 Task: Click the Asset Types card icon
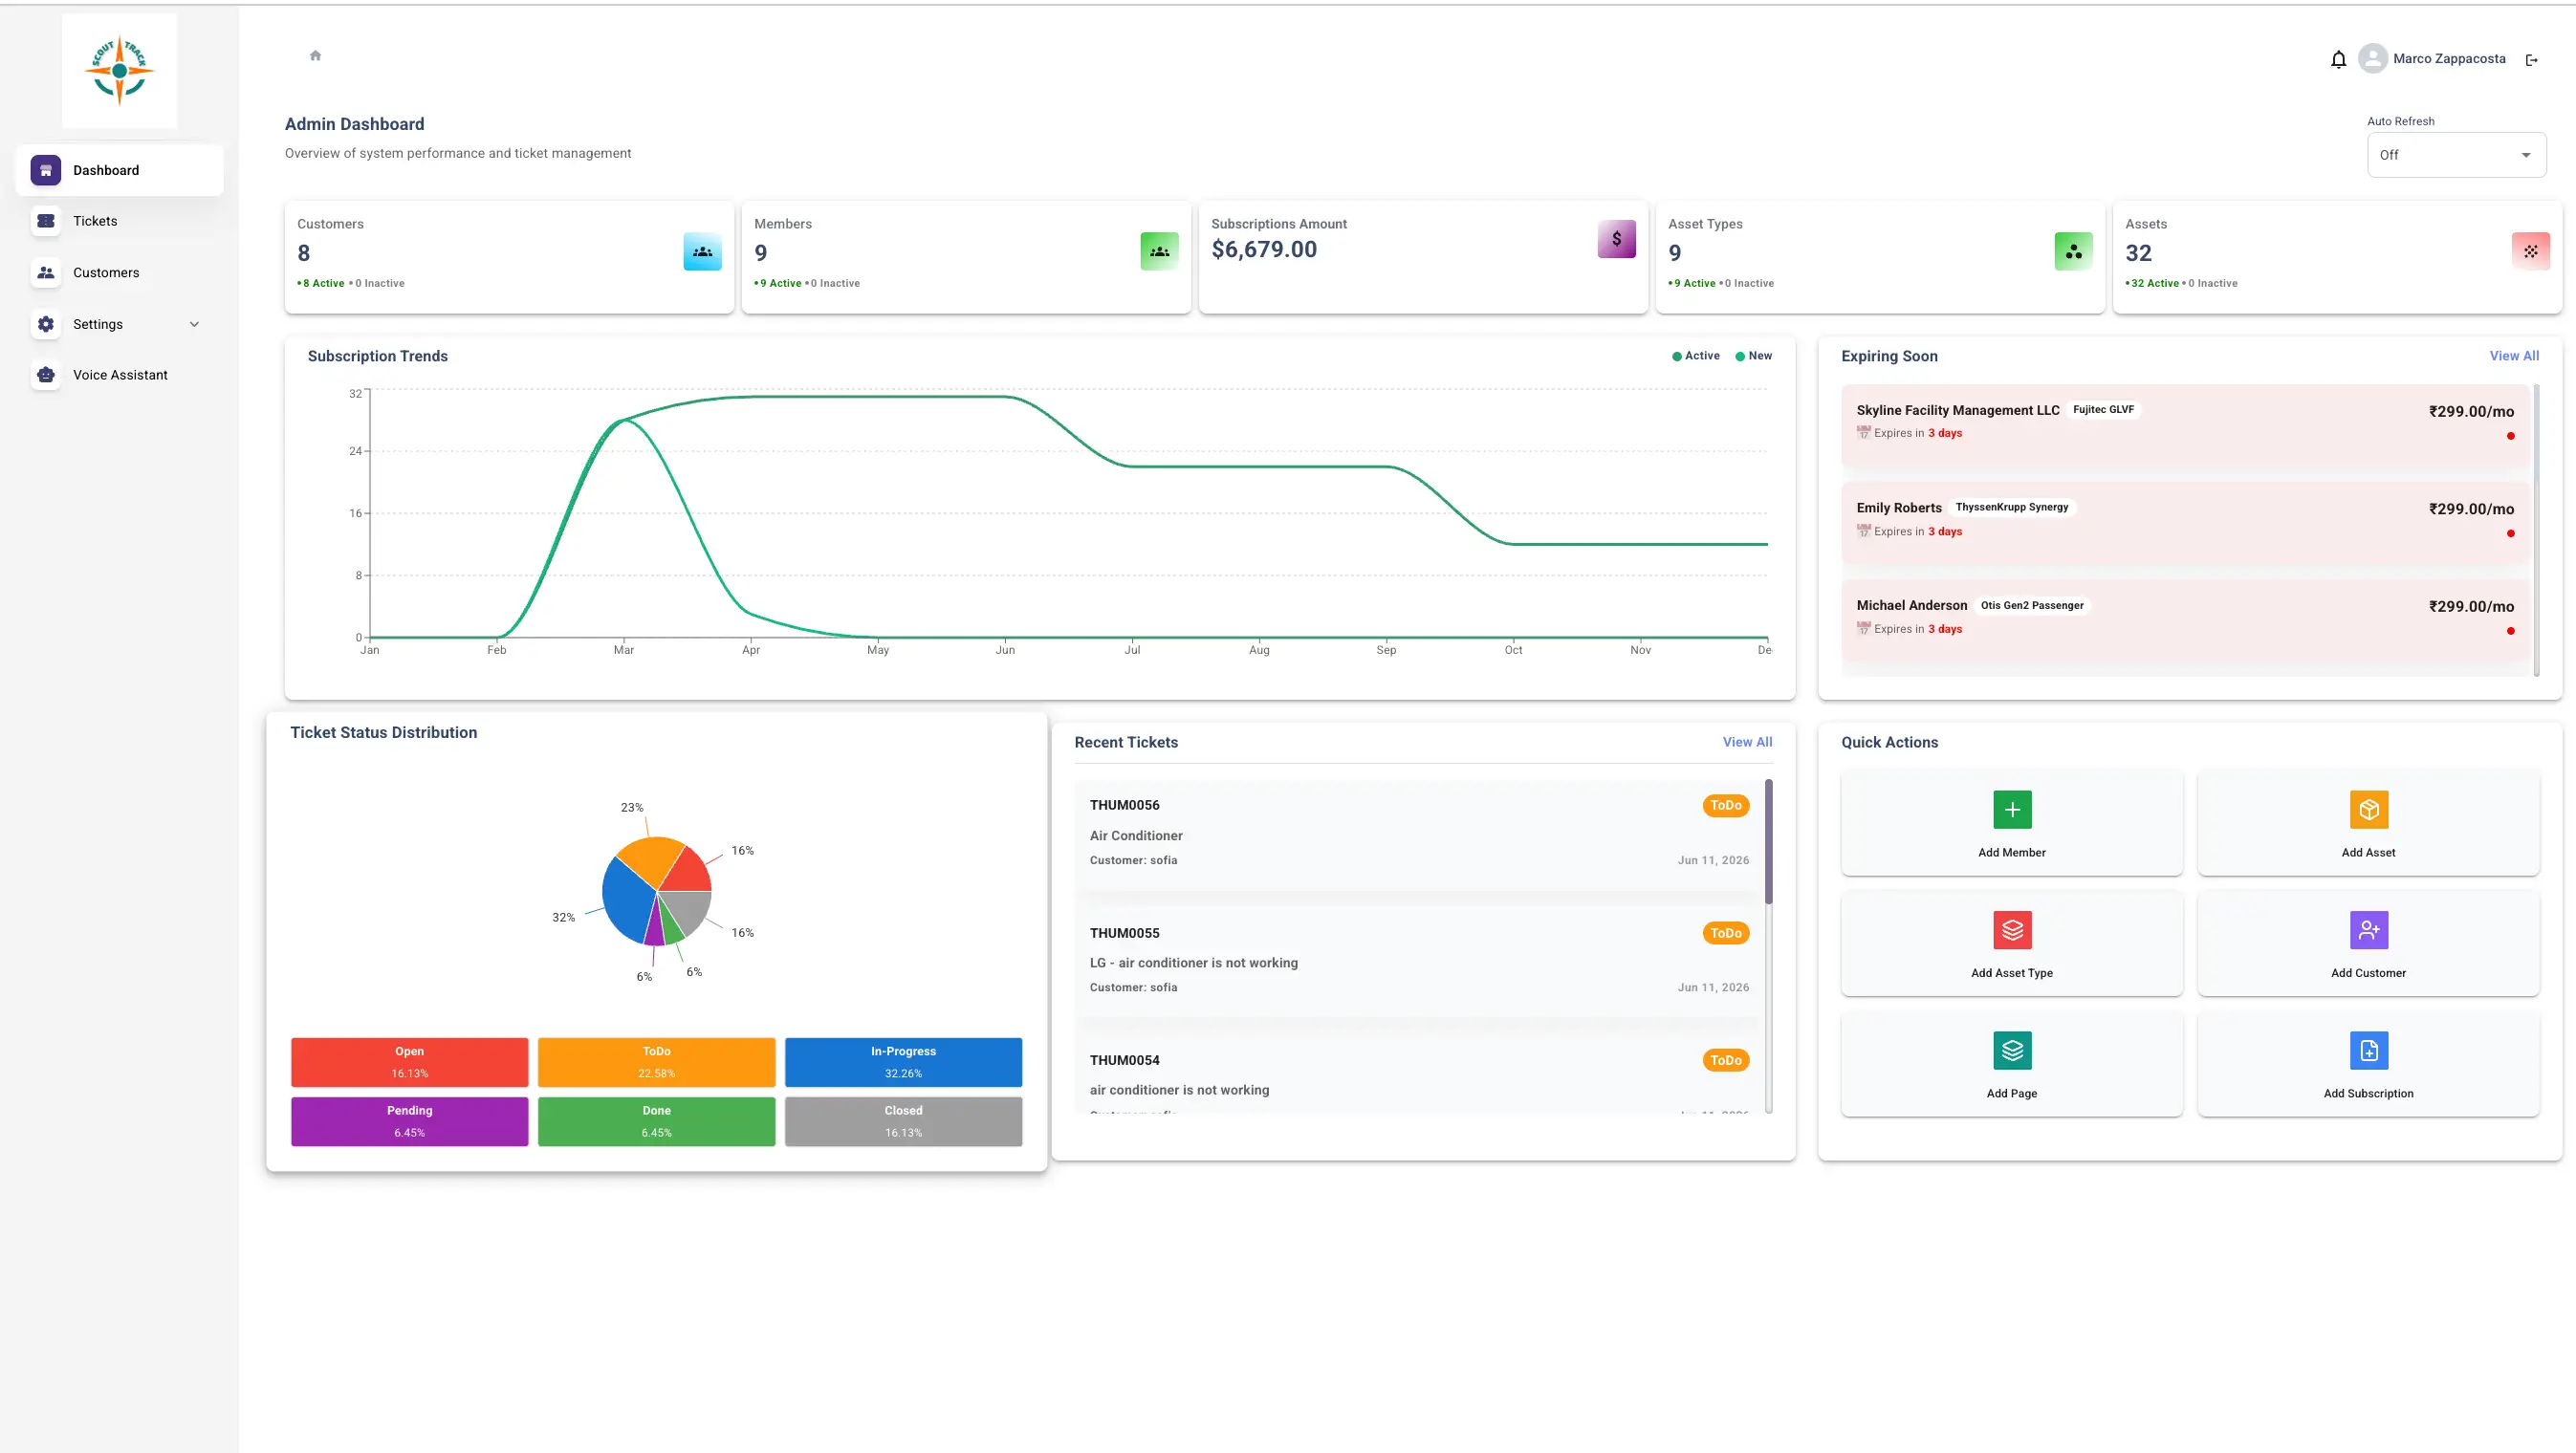pos(2073,251)
